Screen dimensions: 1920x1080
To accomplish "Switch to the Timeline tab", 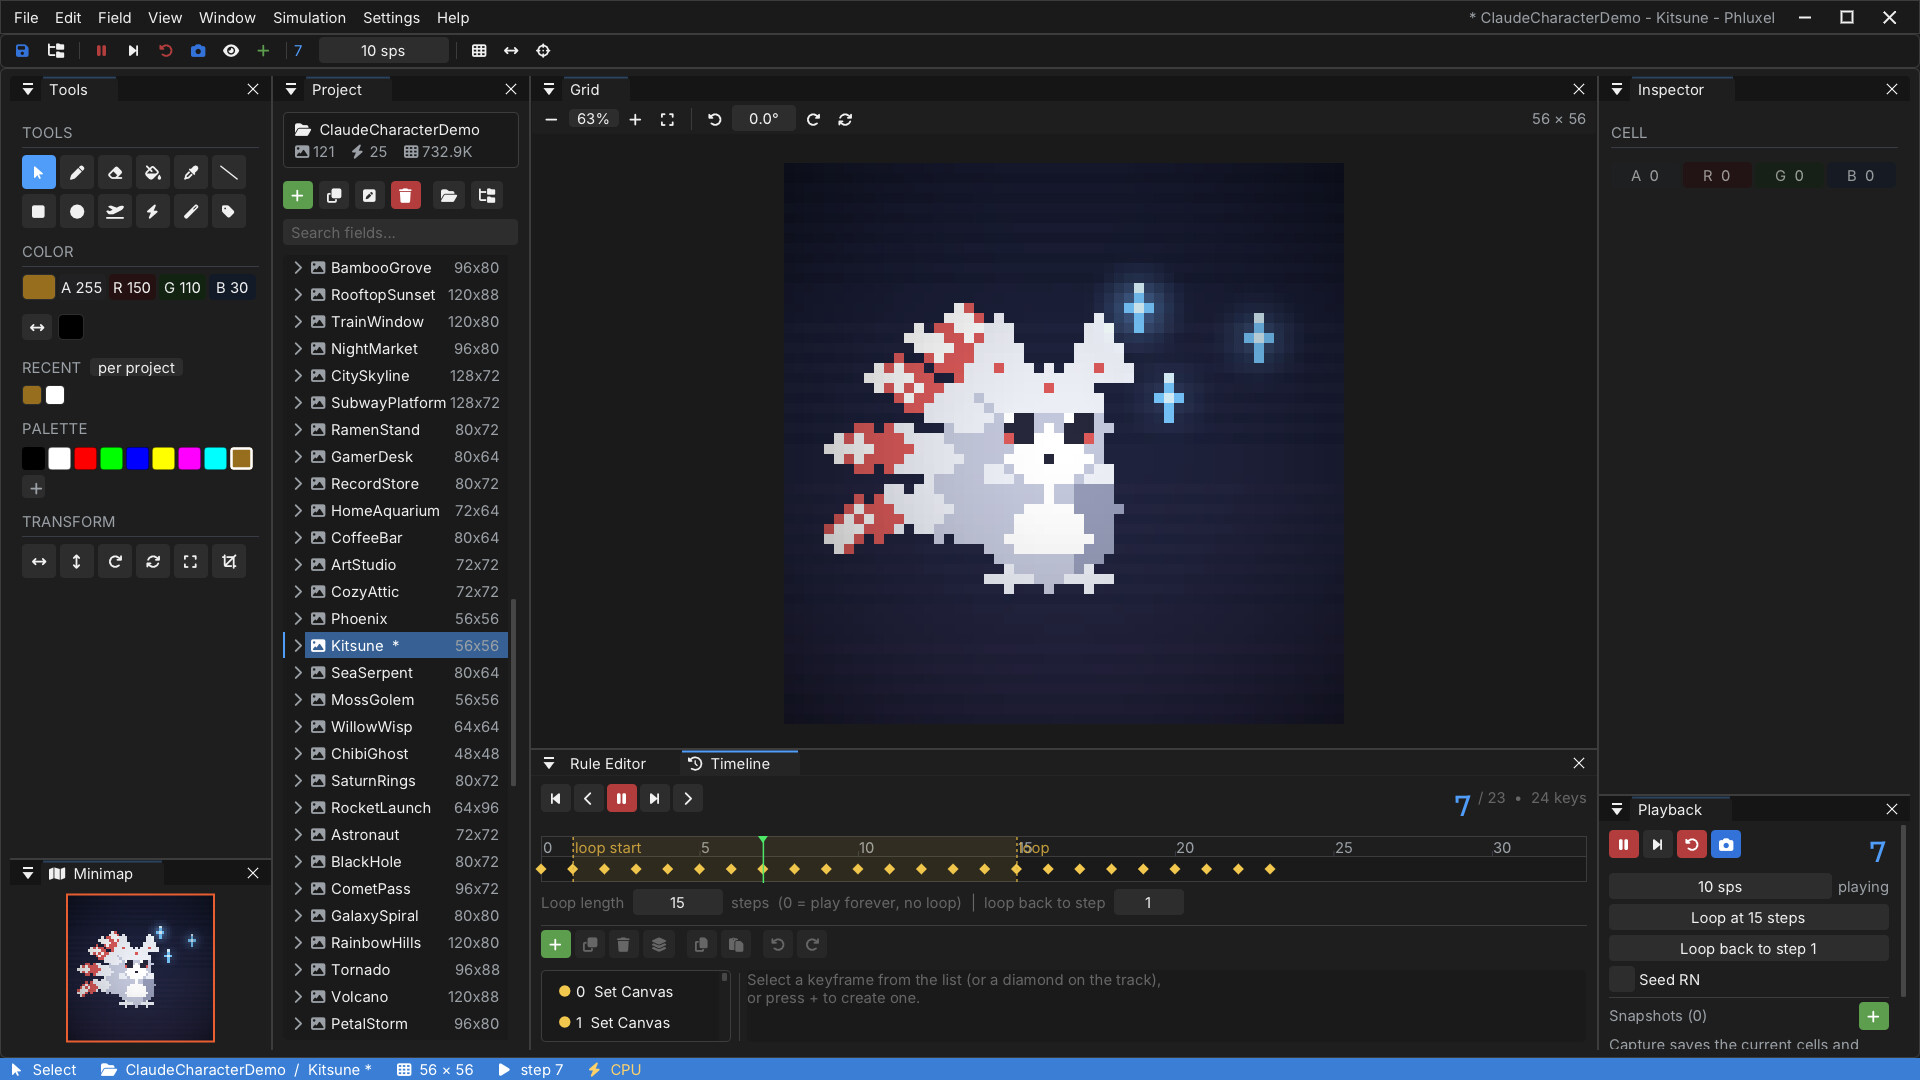I will coord(739,763).
